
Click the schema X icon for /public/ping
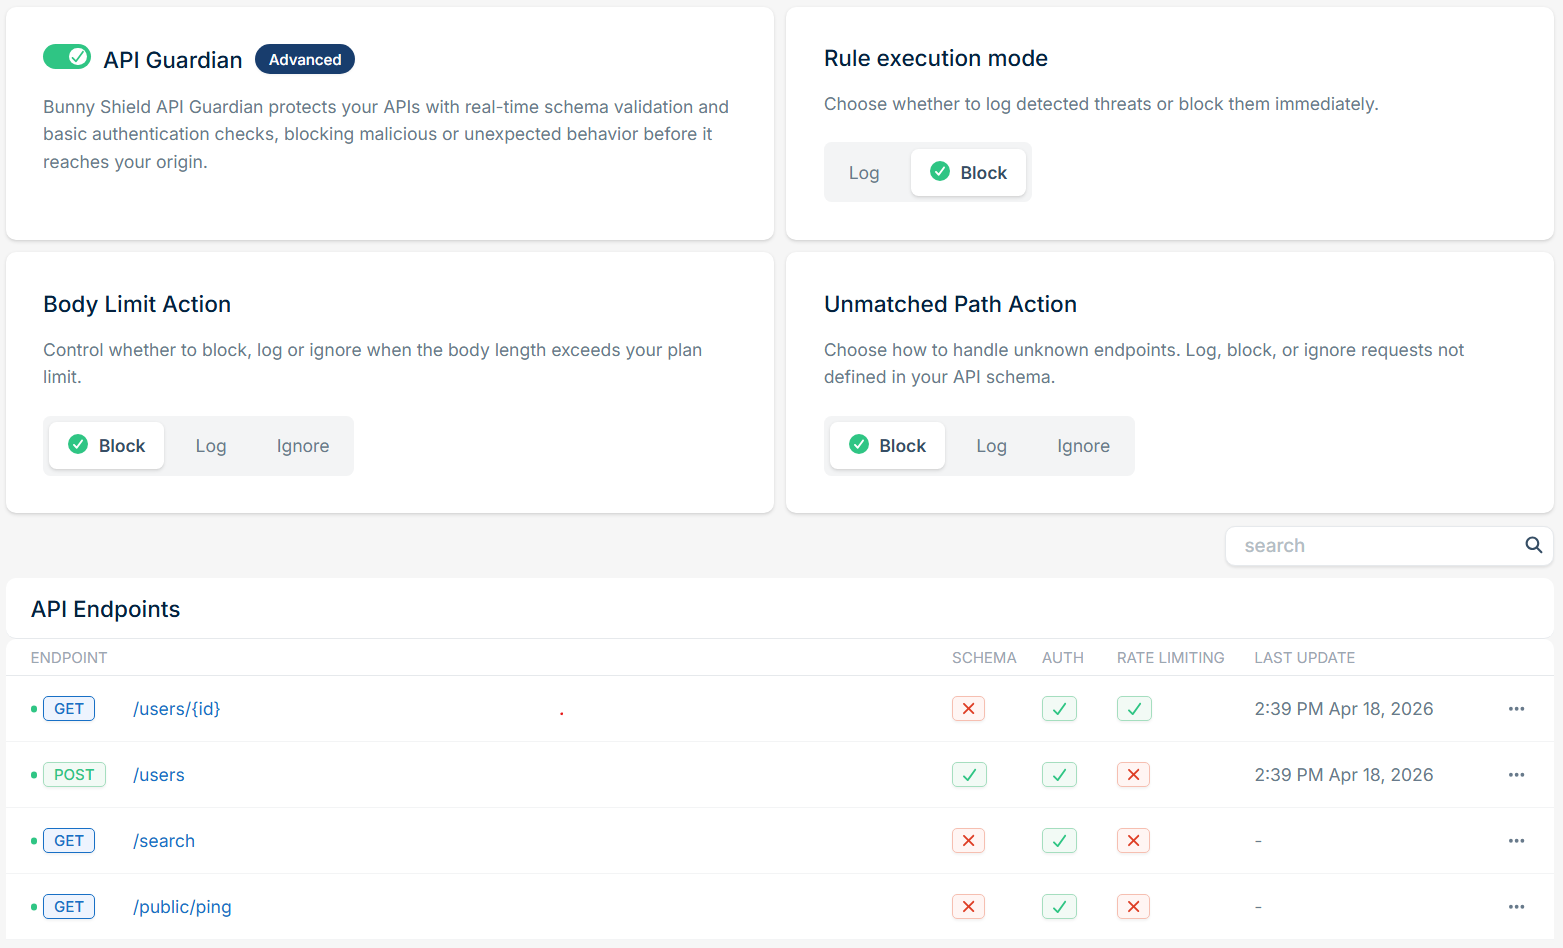click(968, 907)
